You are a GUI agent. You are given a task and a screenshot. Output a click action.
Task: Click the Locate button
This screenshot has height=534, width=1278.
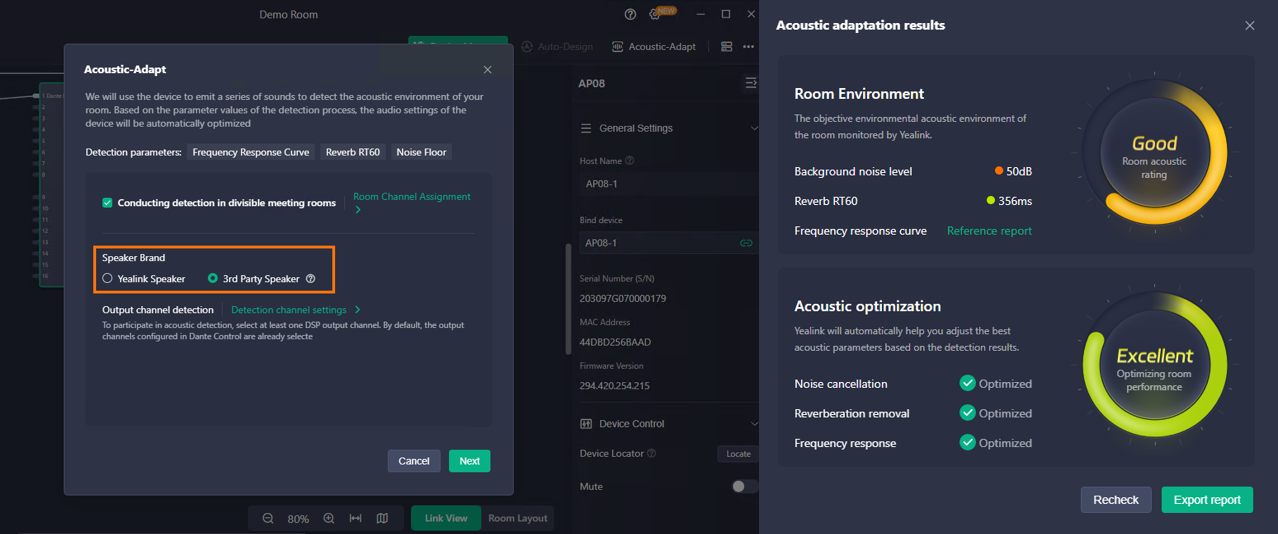[738, 454]
